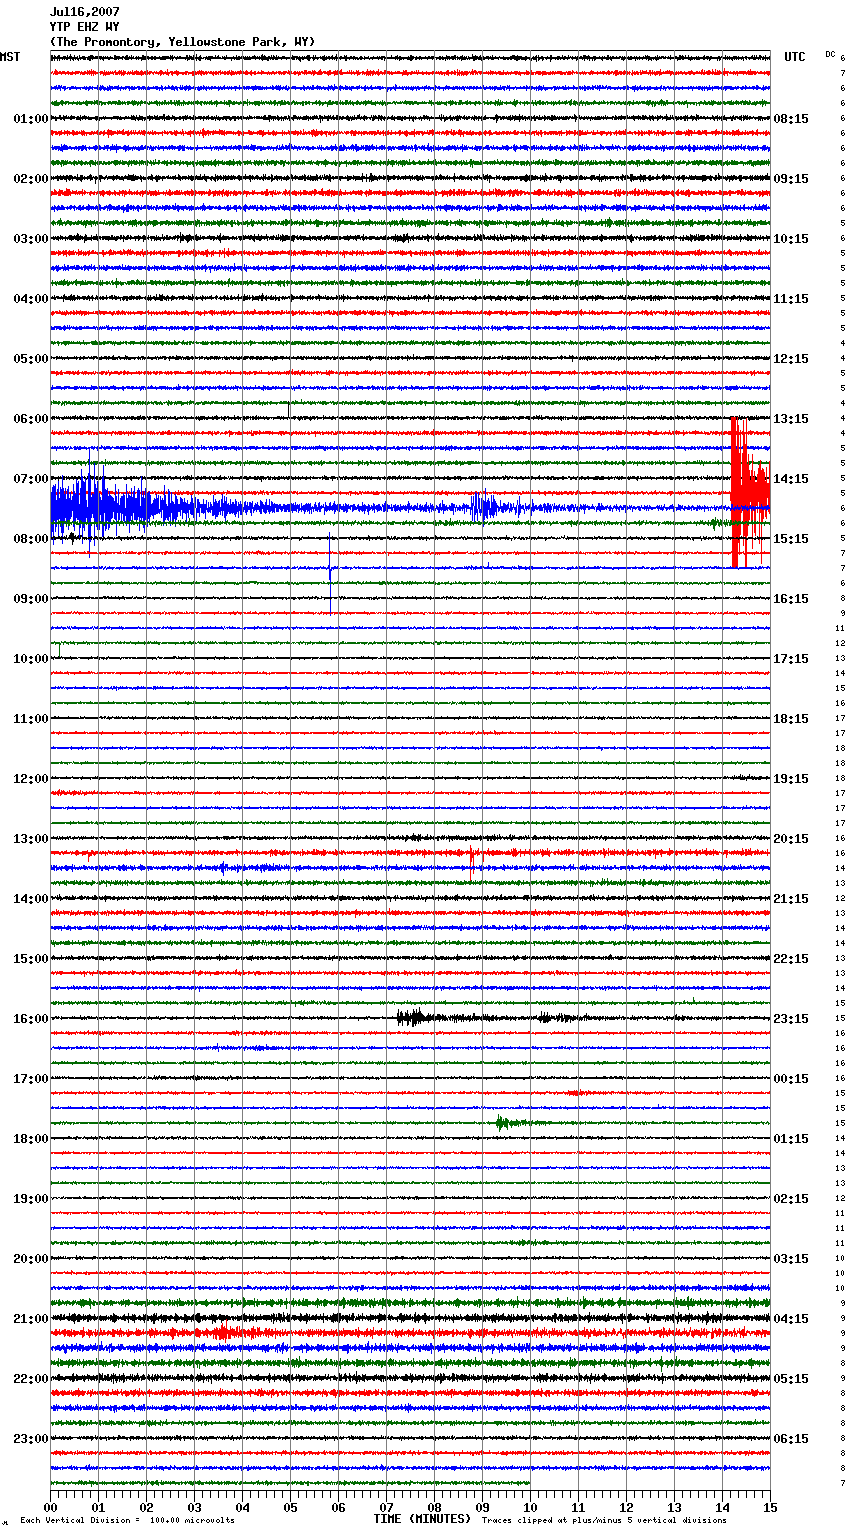The width and height of the screenshot is (850, 1534).
Task: Click the TIME (MINUTES) axis title
Action: 422,1519
